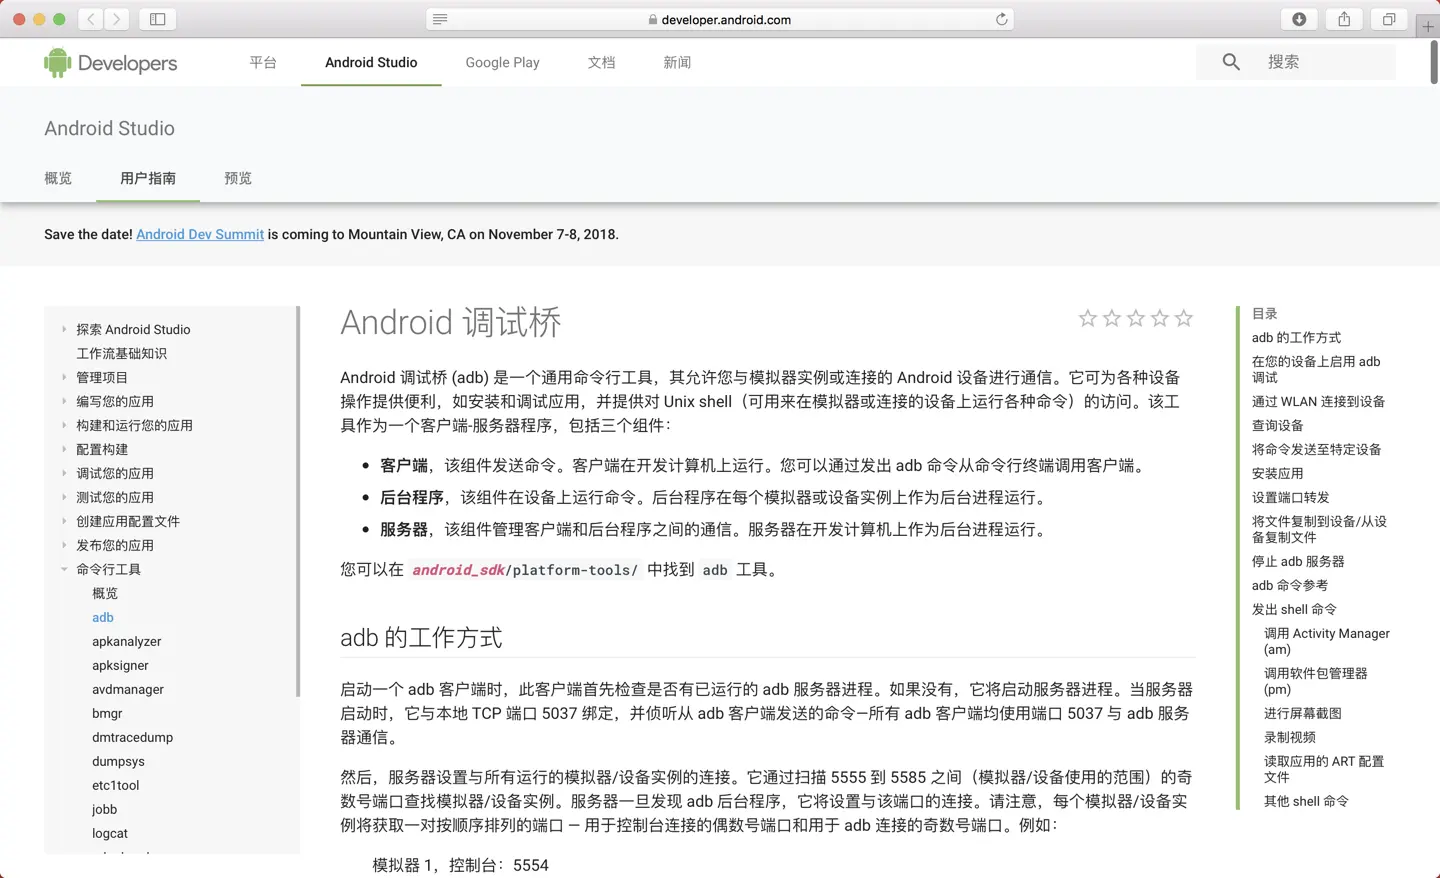The width and height of the screenshot is (1440, 878).
Task: Expand the 调试您的应用 section arrow
Action: [x=64, y=473]
